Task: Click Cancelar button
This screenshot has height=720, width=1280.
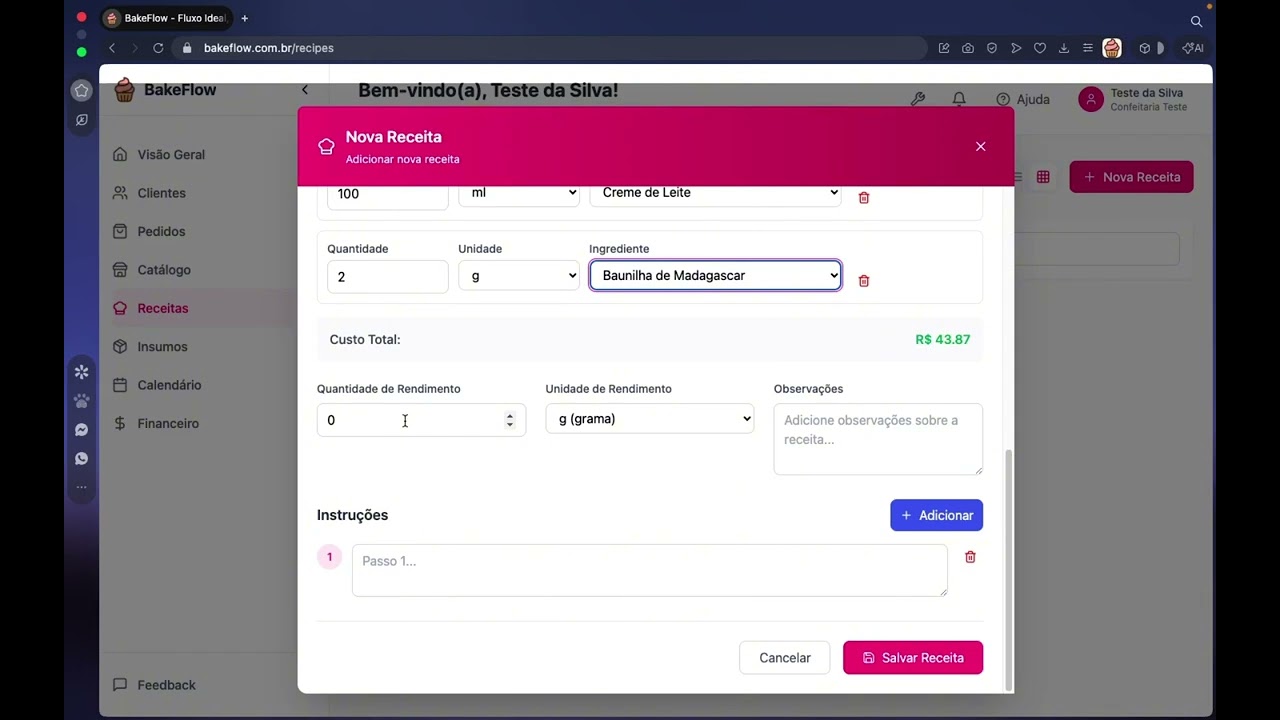Action: (785, 658)
